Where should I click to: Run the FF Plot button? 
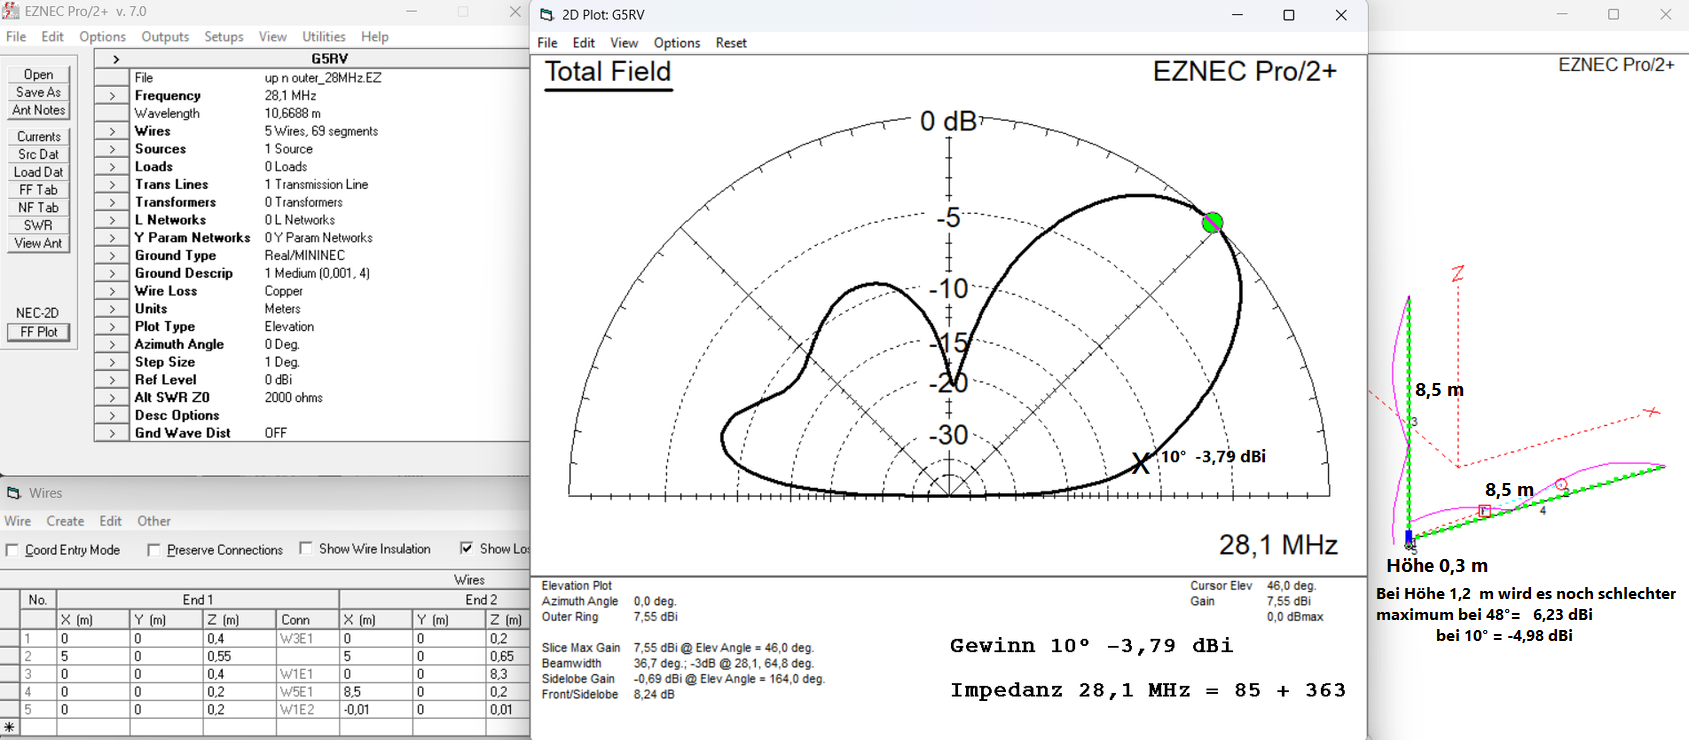pos(39,332)
